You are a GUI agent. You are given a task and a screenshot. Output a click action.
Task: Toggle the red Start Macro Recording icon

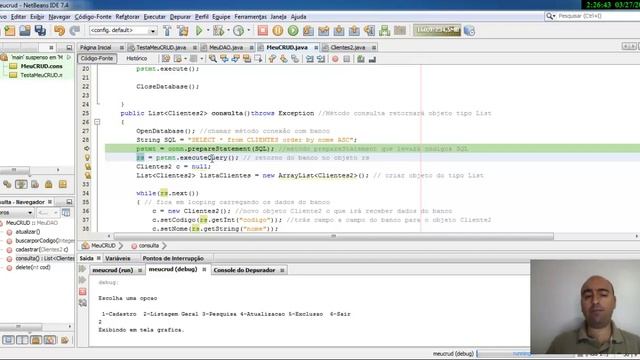pyautogui.click(x=335, y=59)
